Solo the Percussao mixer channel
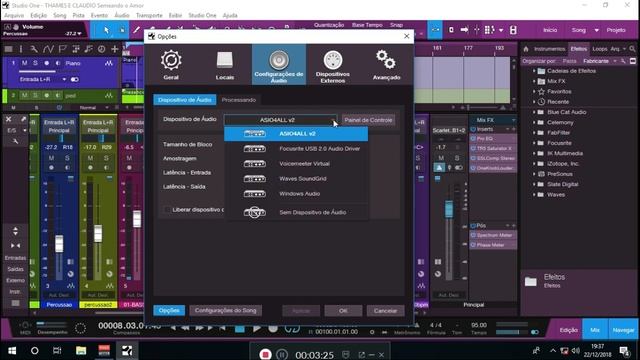This screenshot has height=360, width=640. pyautogui.click(x=67, y=158)
